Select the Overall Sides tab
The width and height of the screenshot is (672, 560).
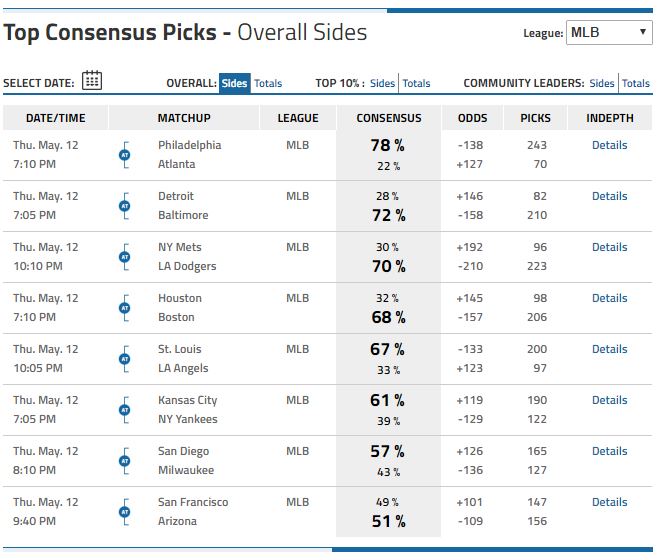(234, 84)
